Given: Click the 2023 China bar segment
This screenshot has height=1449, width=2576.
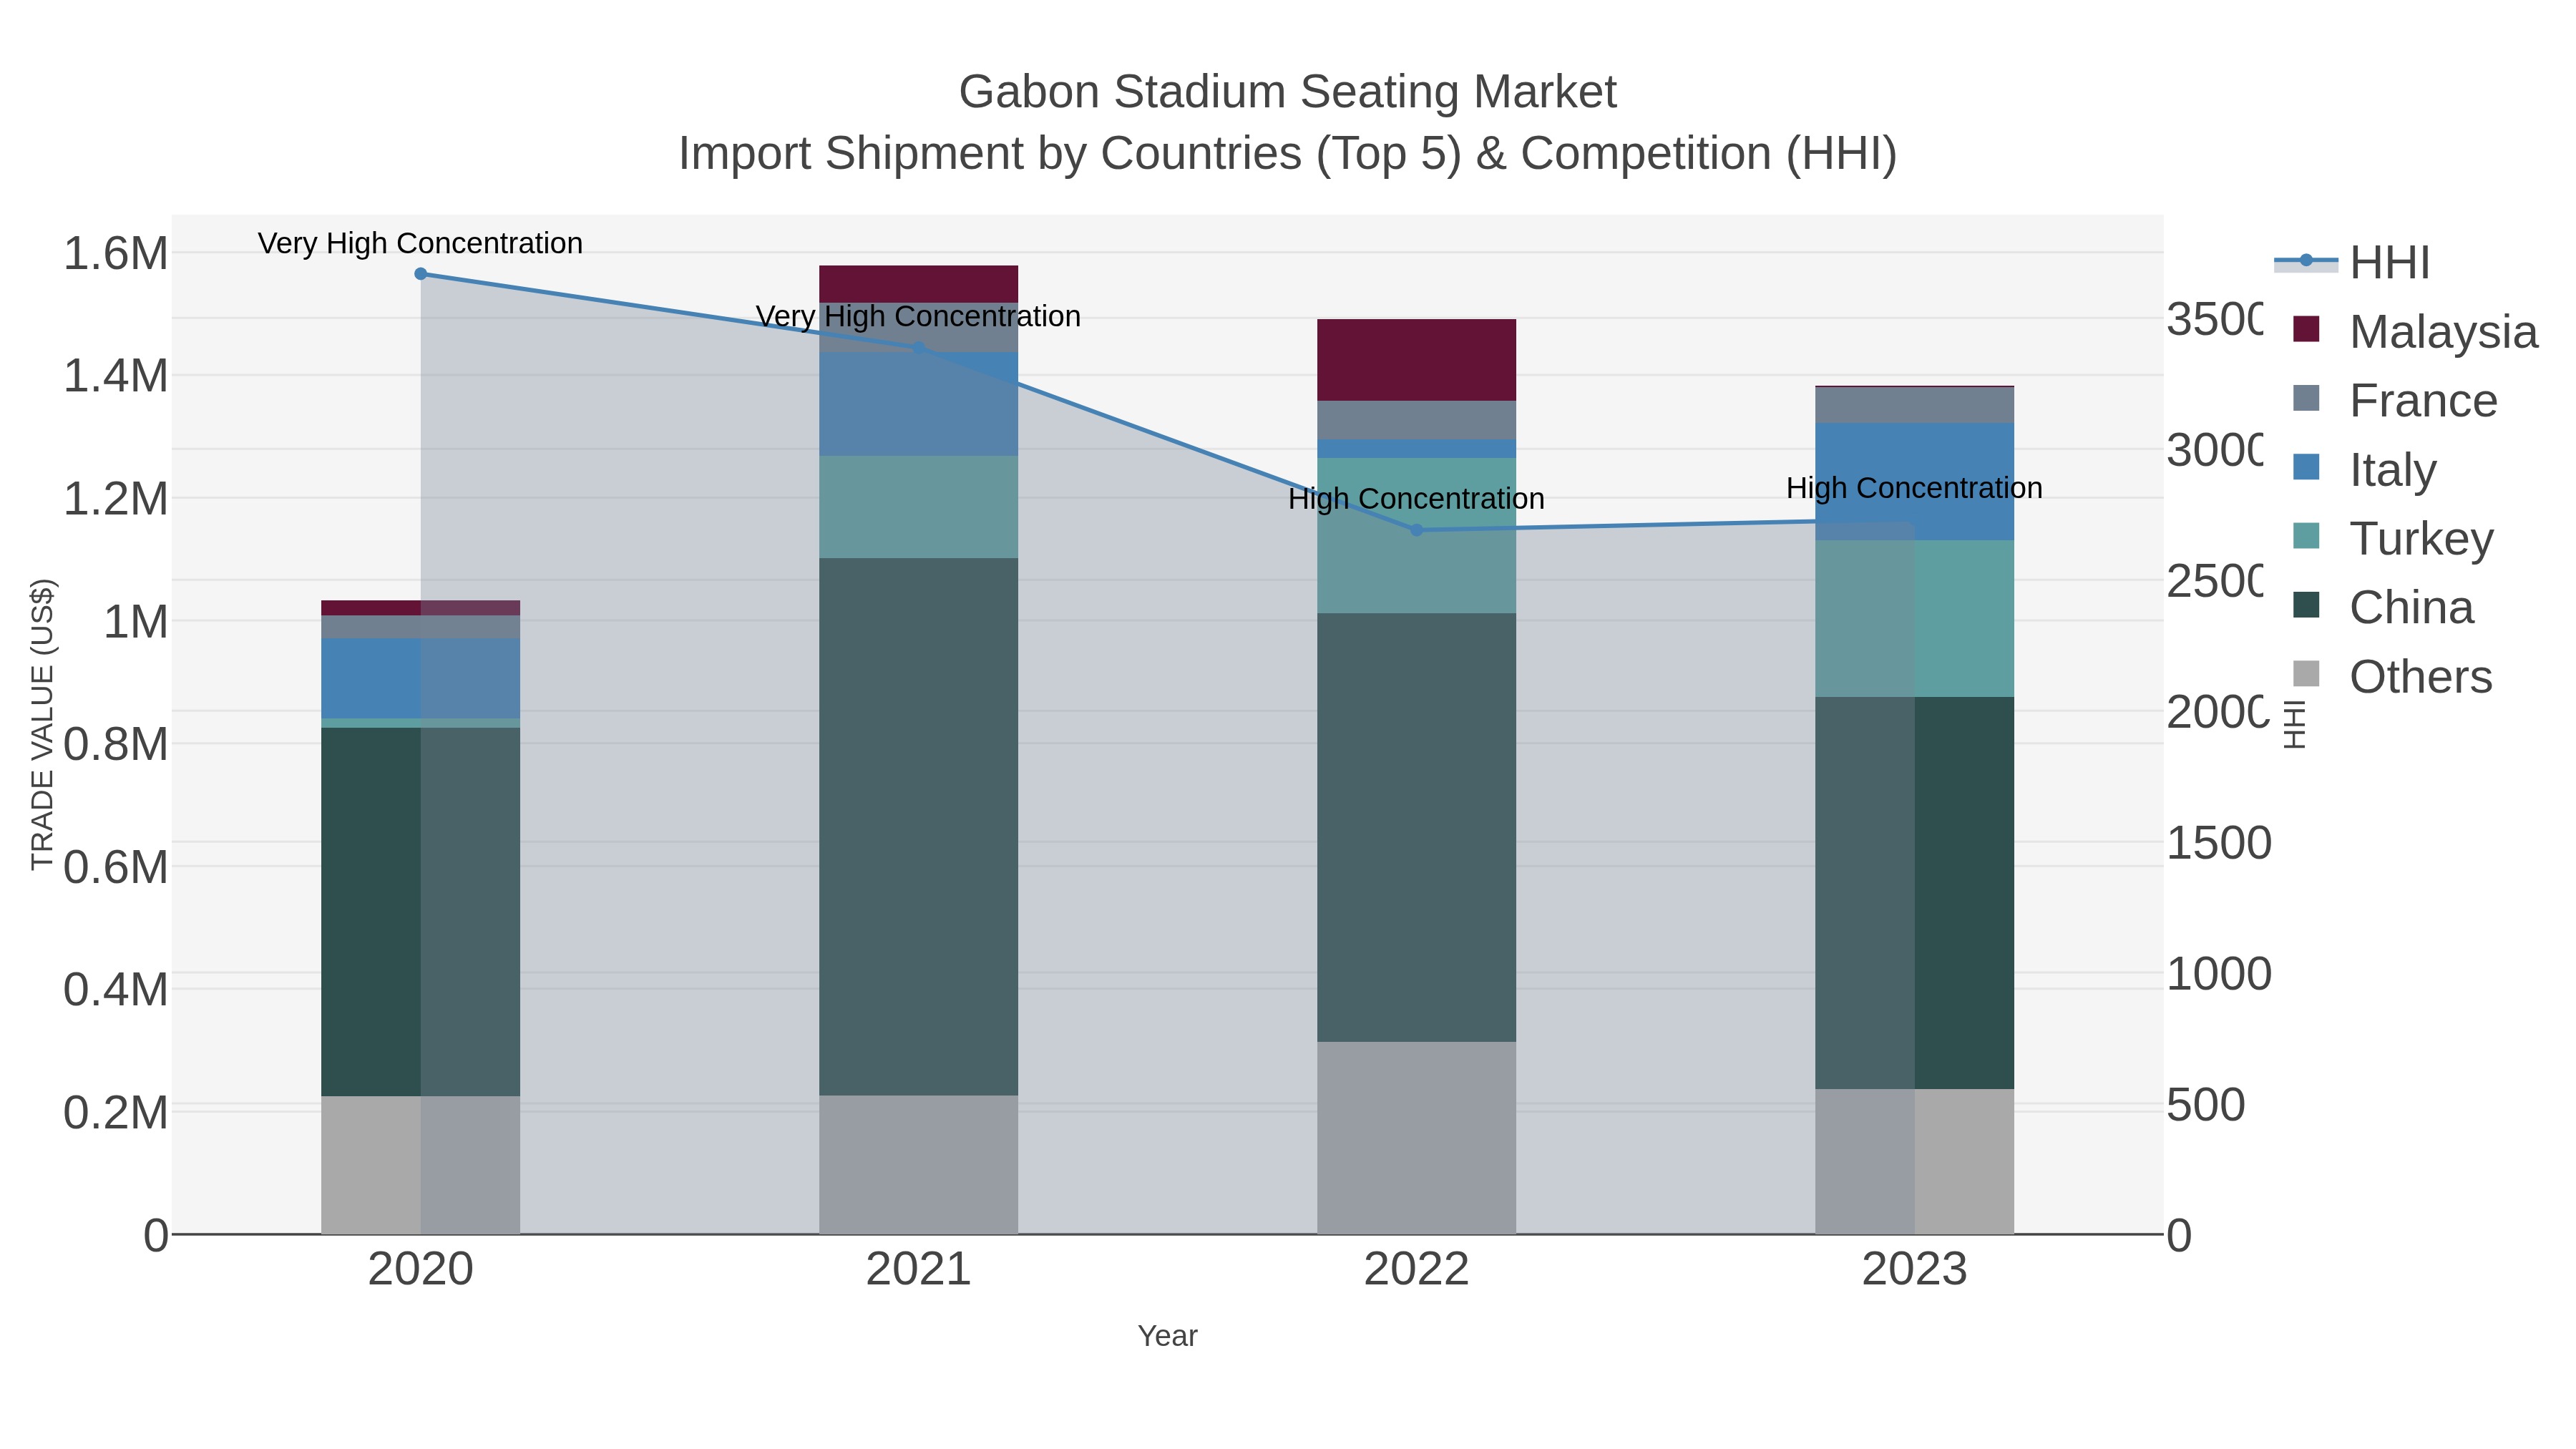Looking at the screenshot, I should point(1915,893).
